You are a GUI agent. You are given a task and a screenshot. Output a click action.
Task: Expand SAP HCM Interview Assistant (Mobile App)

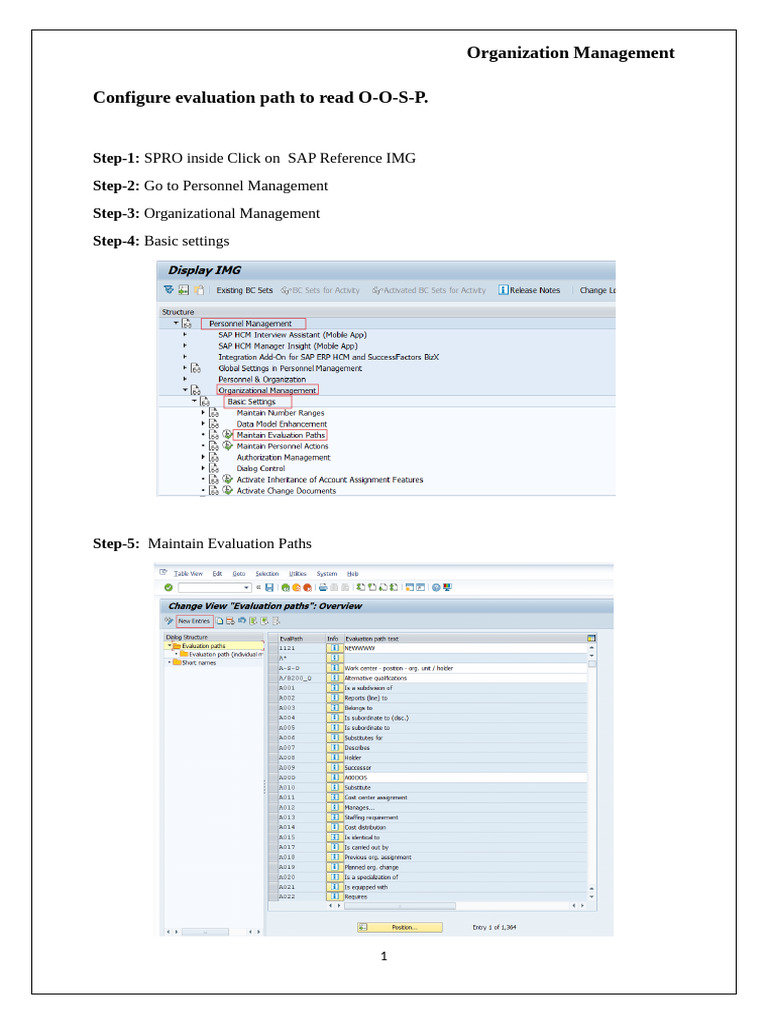tap(185, 334)
